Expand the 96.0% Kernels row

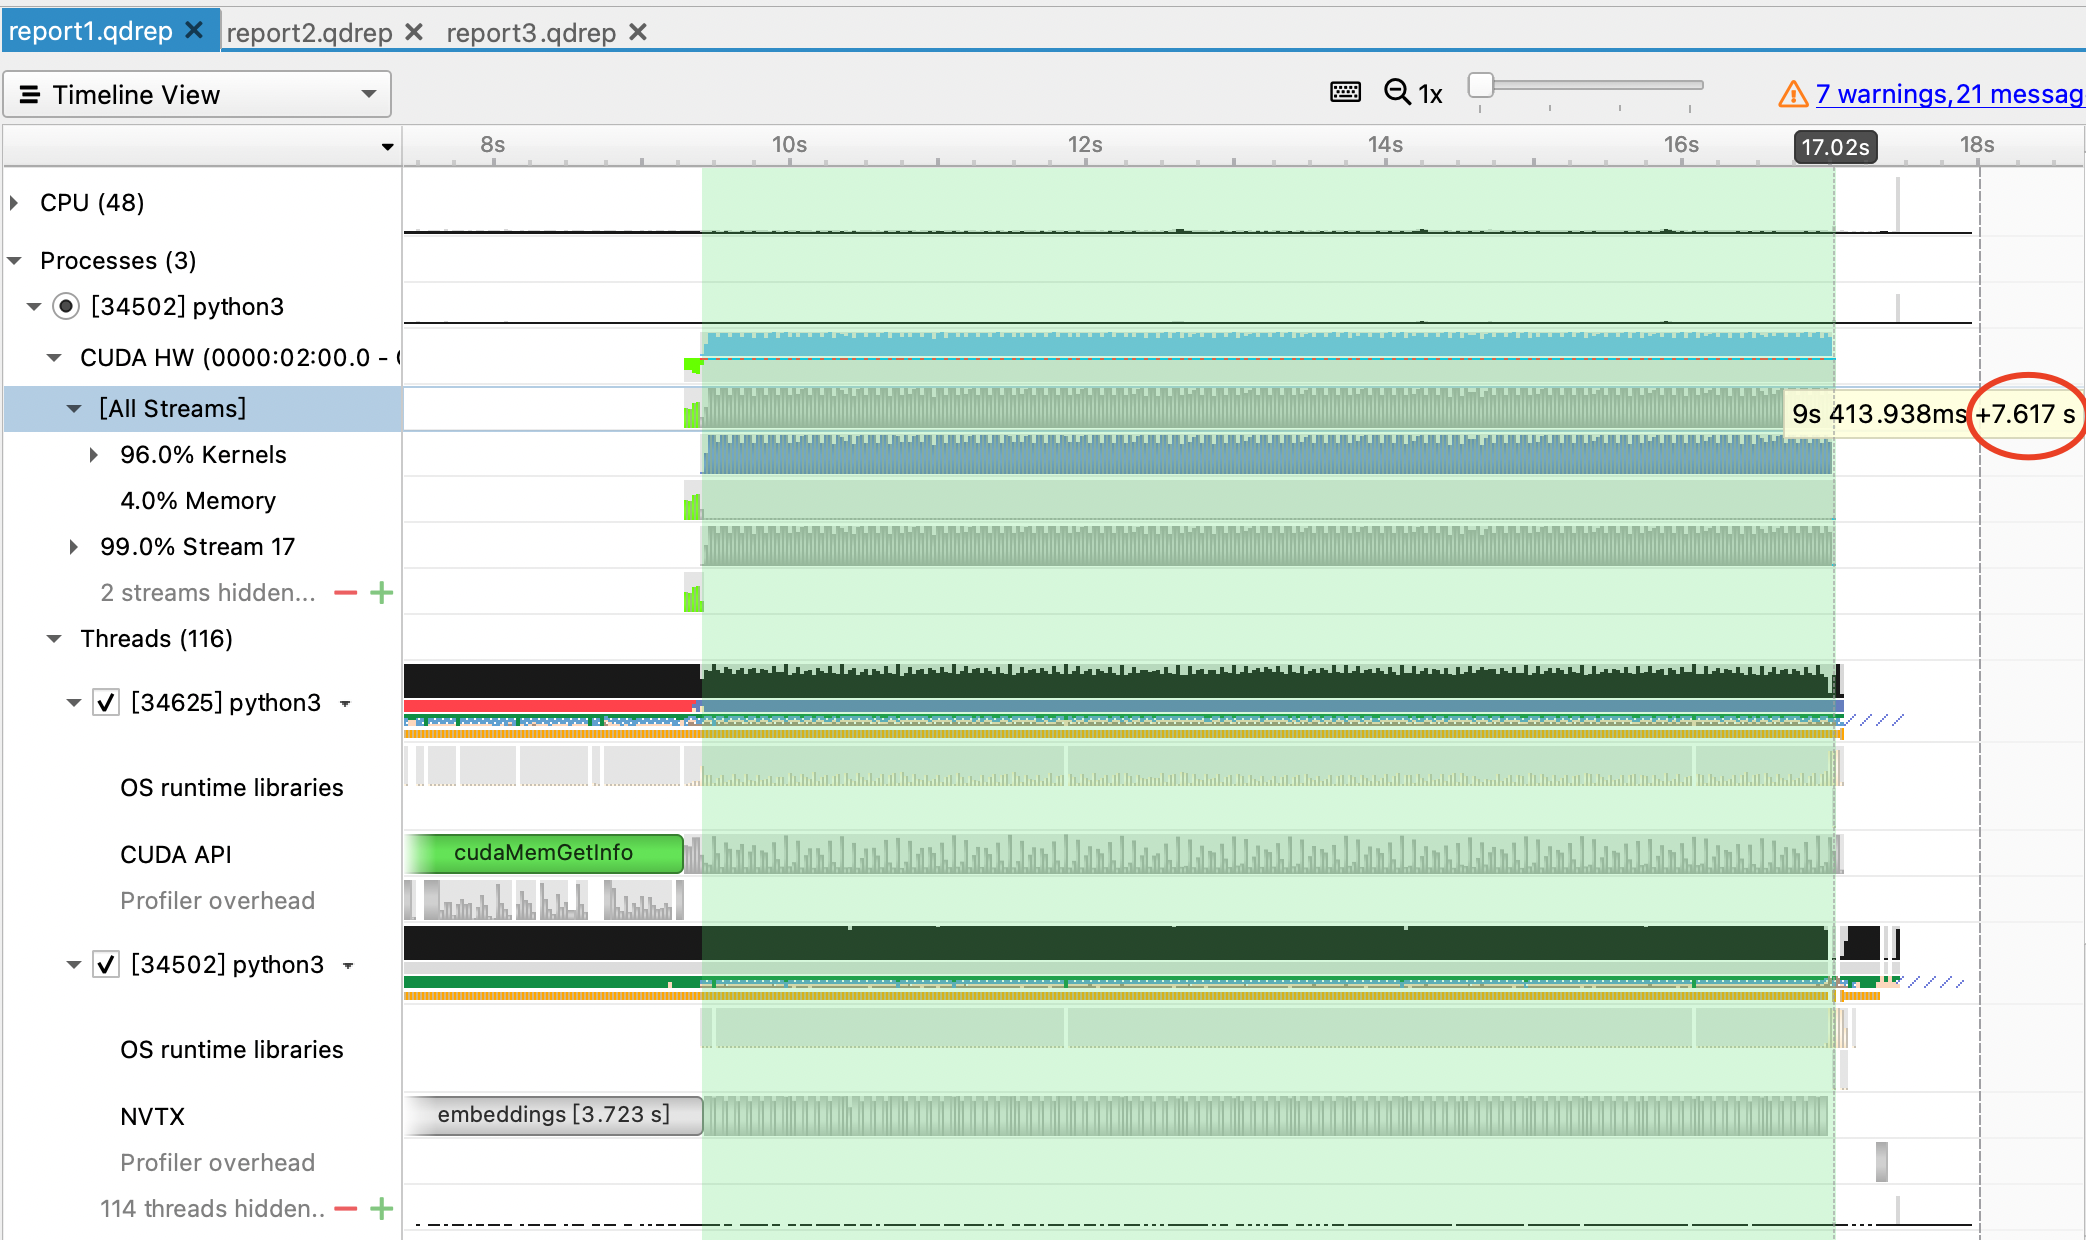click(93, 454)
